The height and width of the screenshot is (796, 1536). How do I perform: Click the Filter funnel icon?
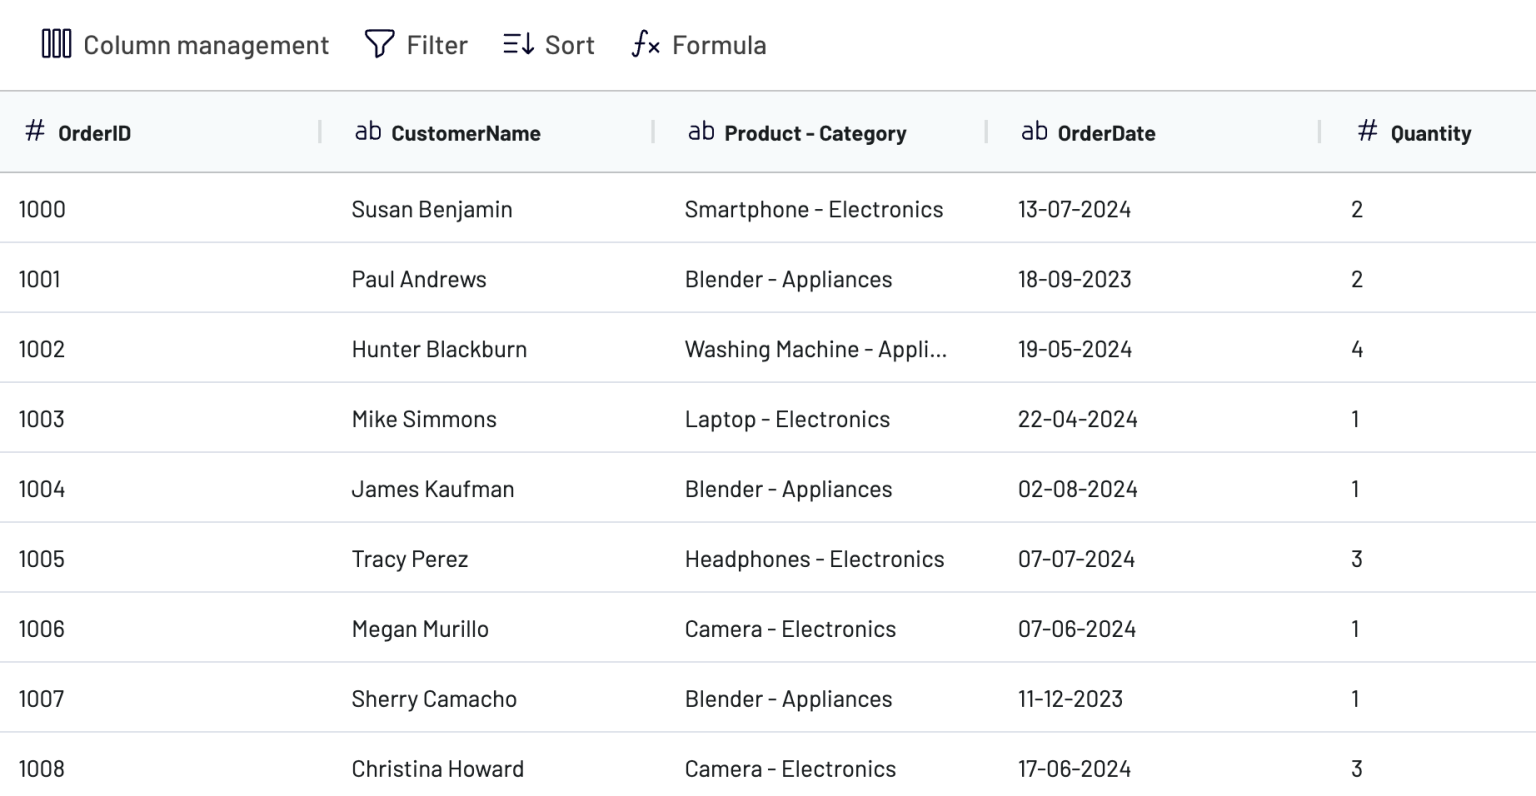click(378, 44)
